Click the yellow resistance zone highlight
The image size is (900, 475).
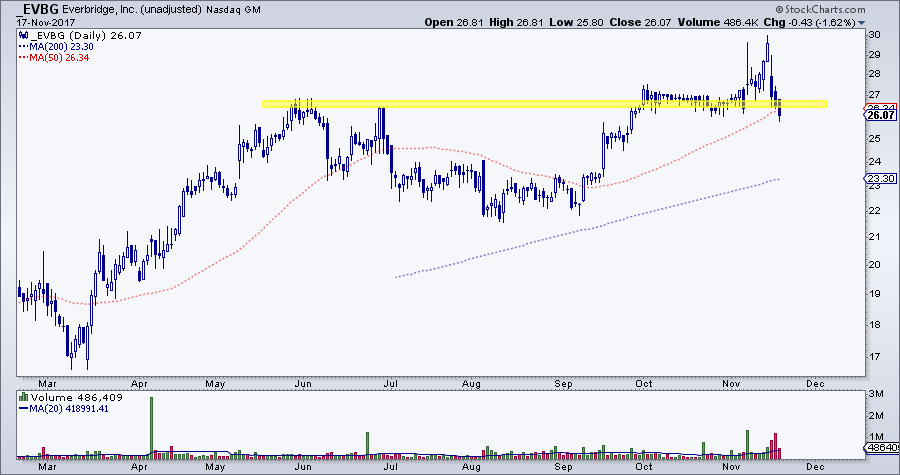[450, 103]
